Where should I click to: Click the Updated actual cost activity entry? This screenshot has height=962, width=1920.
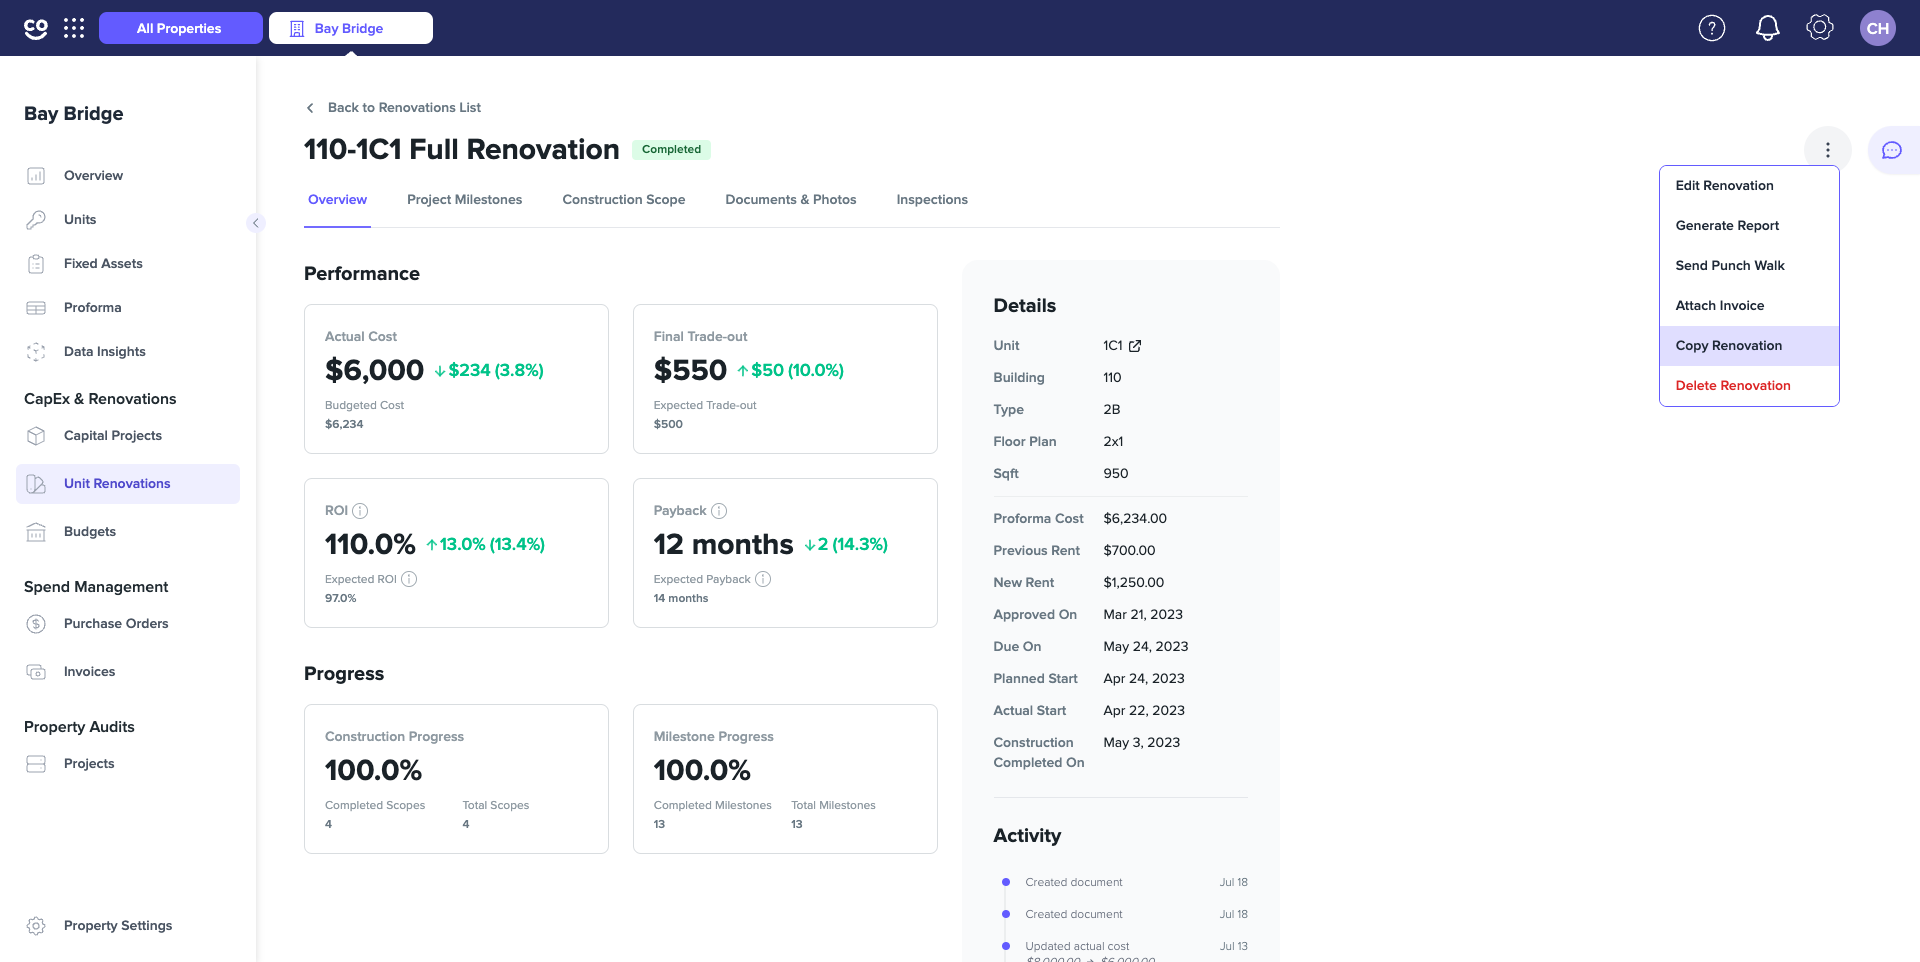point(1125,952)
